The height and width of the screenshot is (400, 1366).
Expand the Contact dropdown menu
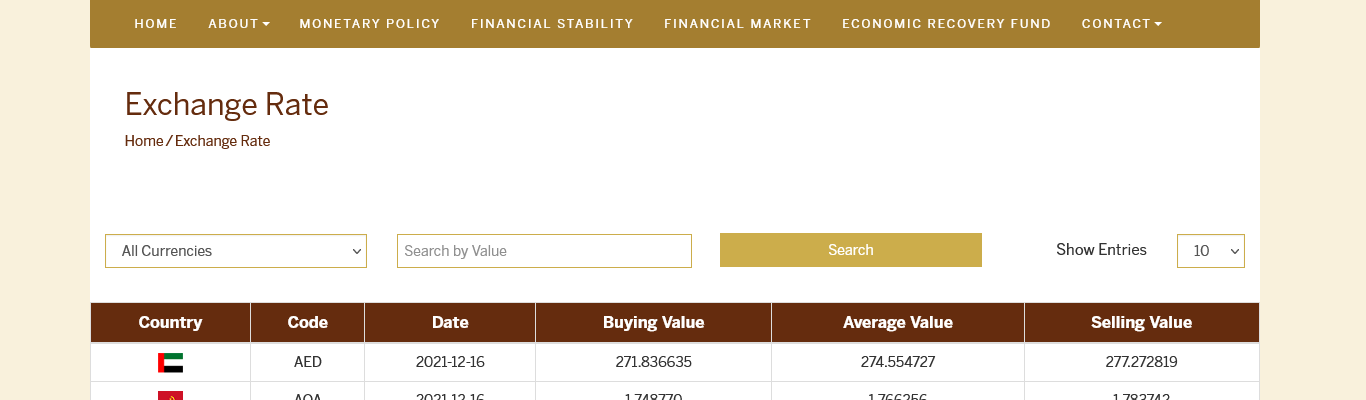click(x=1121, y=24)
